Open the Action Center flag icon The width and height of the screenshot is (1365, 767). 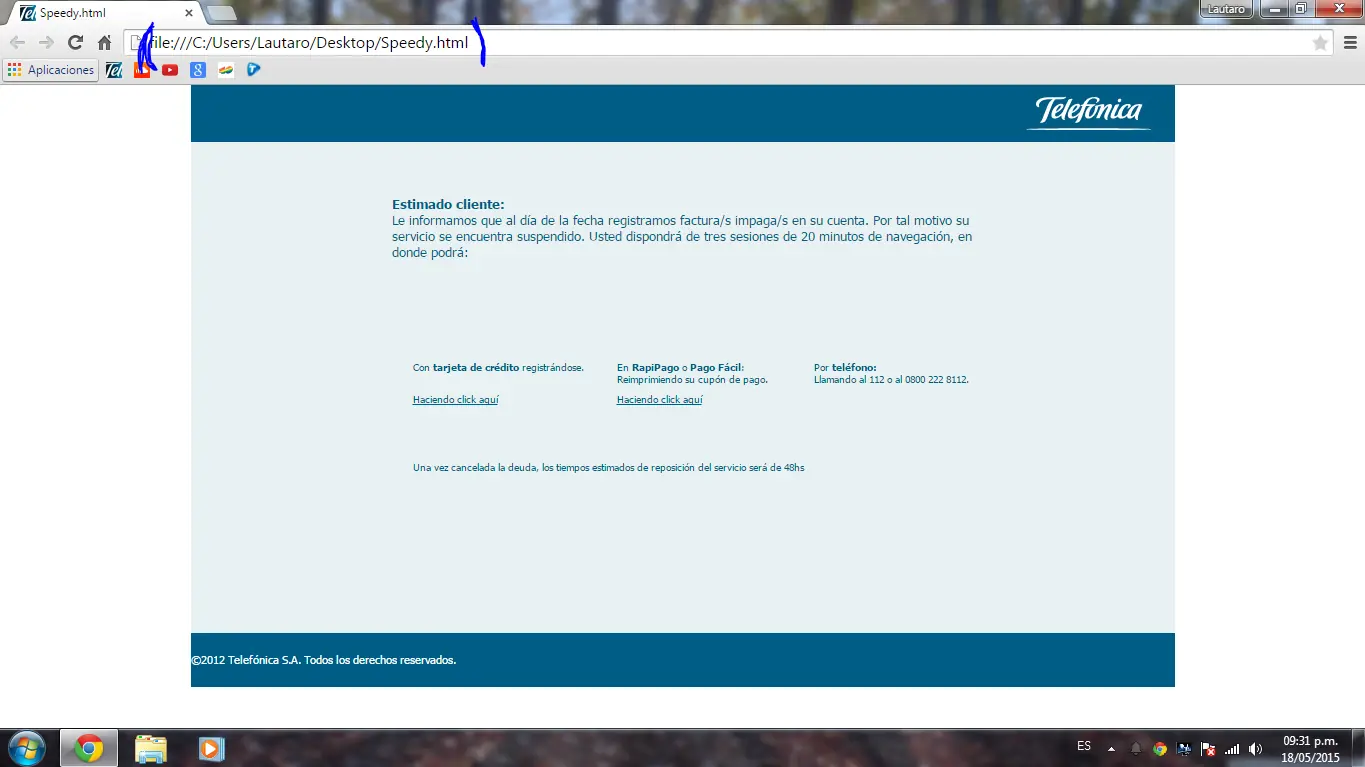pyautogui.click(x=1208, y=748)
